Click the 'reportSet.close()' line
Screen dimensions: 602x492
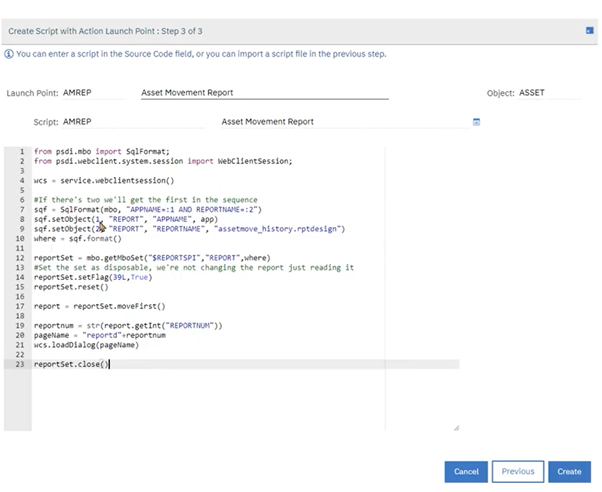coord(71,364)
